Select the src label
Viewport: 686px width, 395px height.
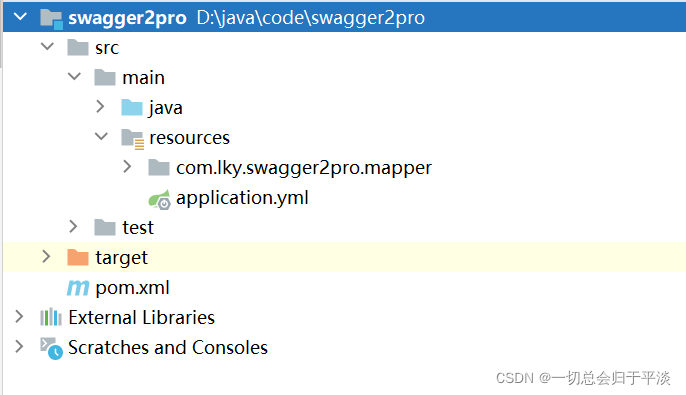107,48
